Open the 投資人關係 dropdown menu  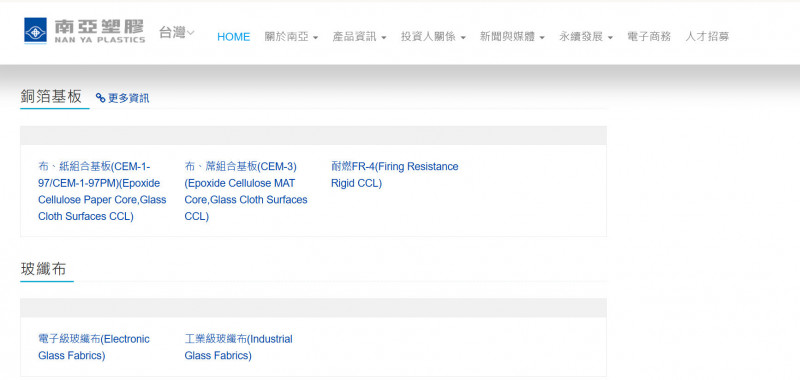[433, 37]
